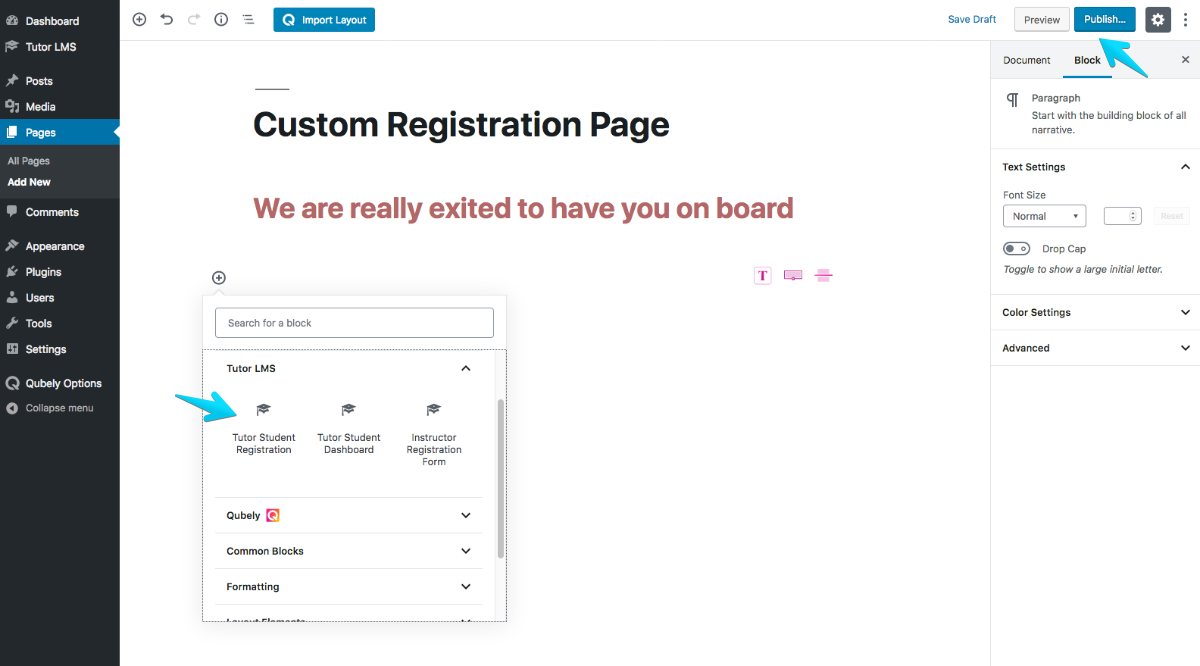Image resolution: width=1200 pixels, height=666 pixels.
Task: Click the Search for a block field
Action: (x=354, y=323)
